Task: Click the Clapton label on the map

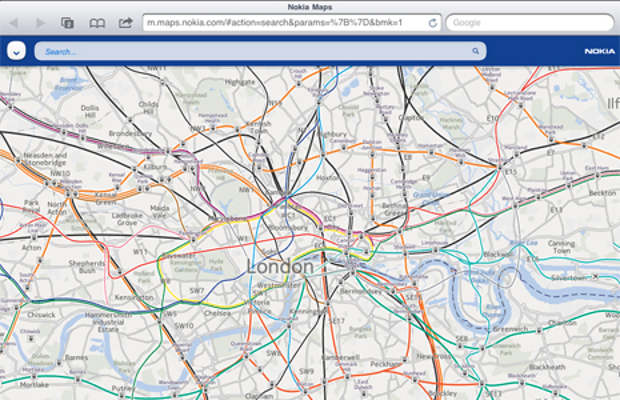Action: click(411, 118)
